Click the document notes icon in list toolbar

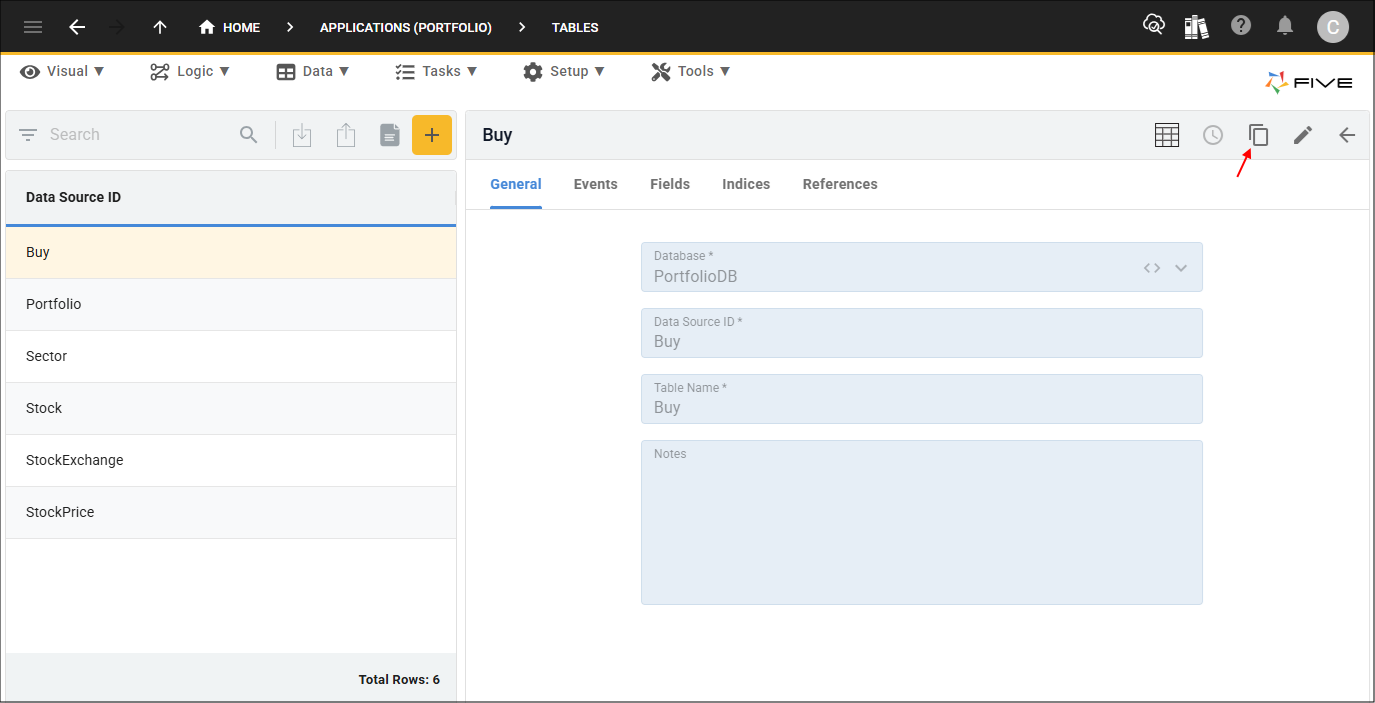tap(390, 135)
